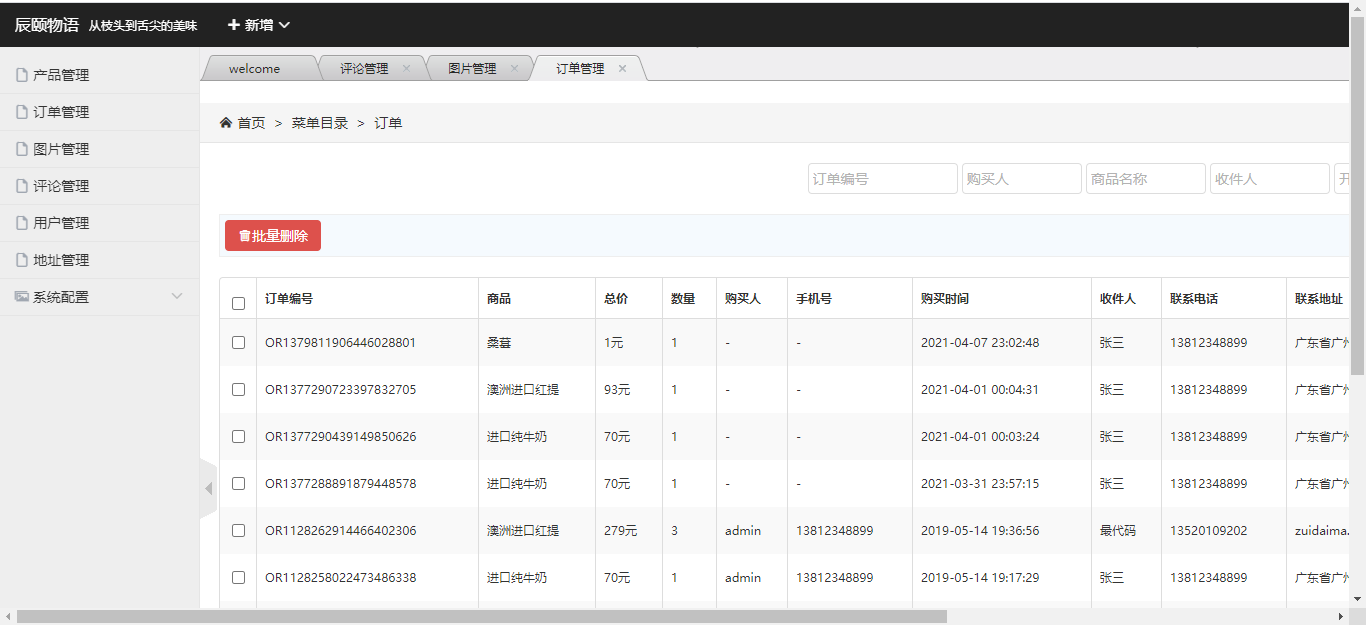Open 地址管理 from the sidebar menu

tap(61, 260)
